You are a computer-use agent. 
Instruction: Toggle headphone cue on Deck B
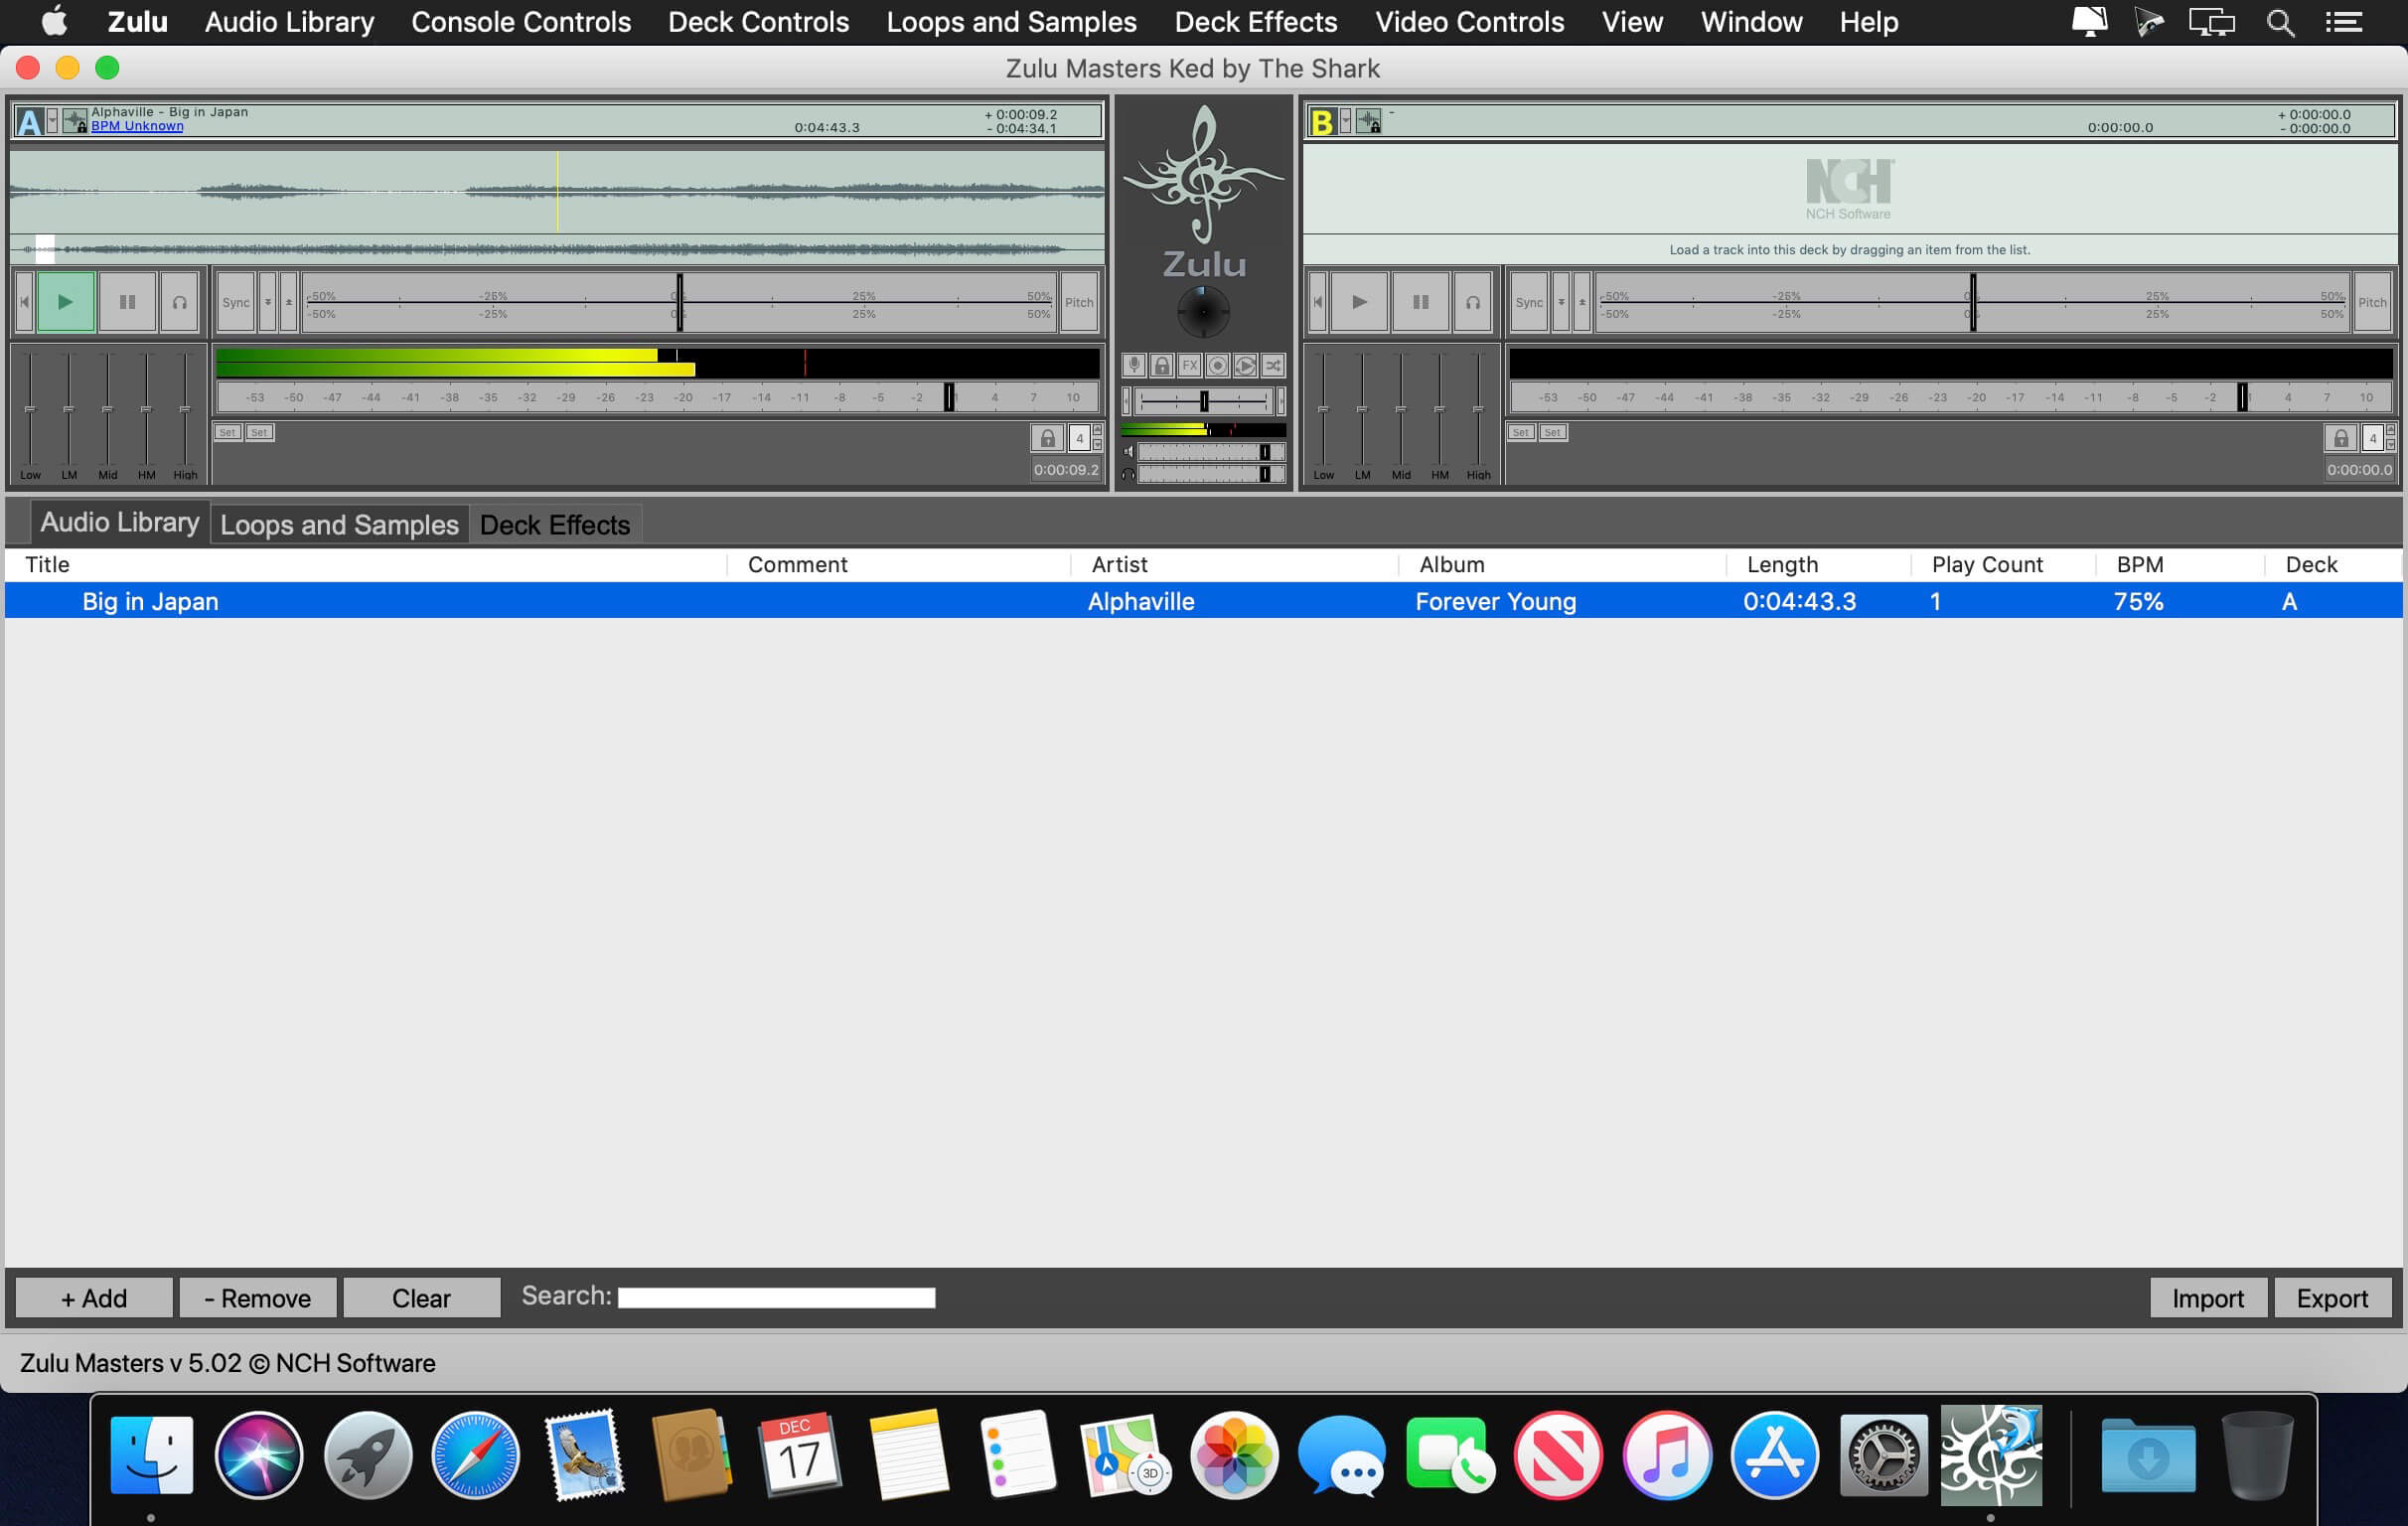1473,301
